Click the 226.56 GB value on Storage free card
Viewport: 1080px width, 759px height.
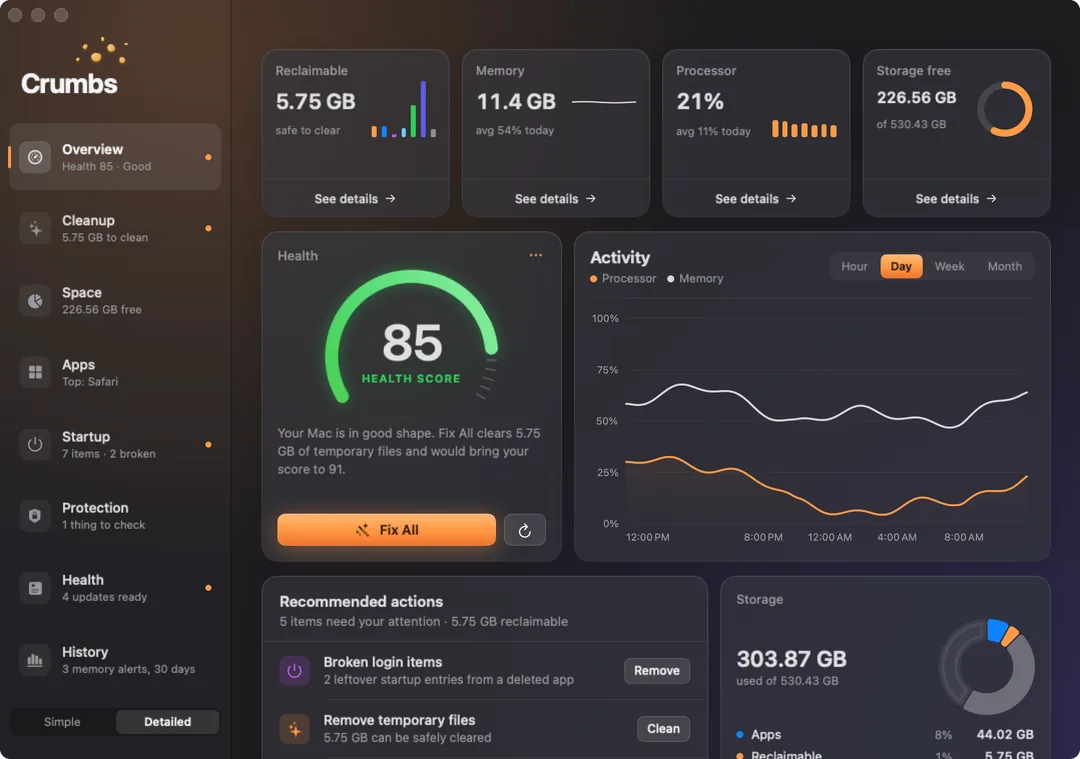tap(916, 98)
